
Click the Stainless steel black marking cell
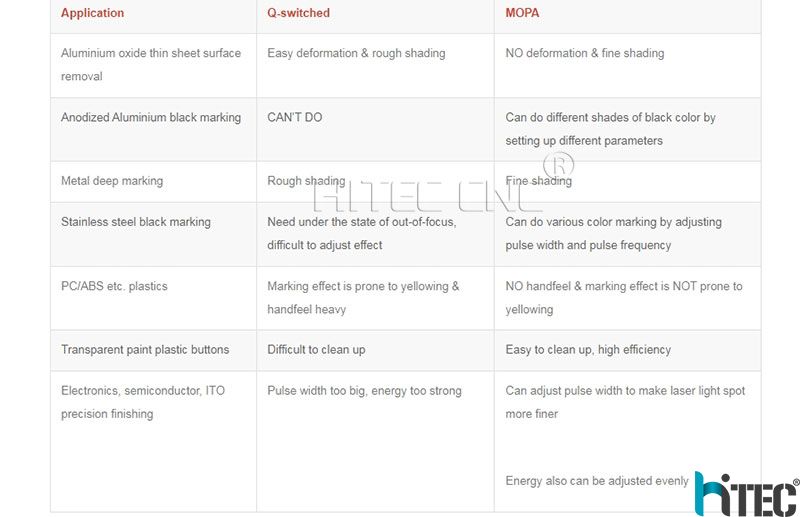click(x=136, y=222)
